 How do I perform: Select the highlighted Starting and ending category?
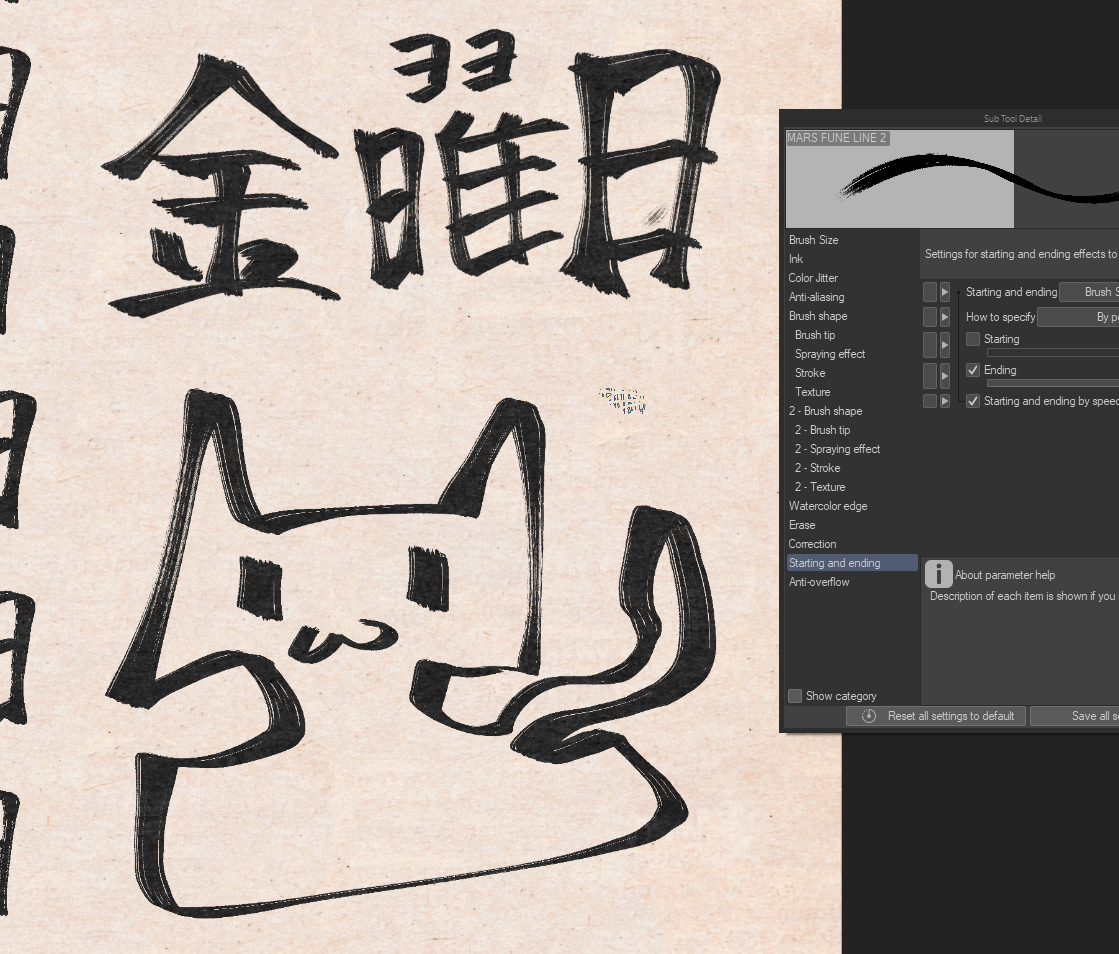point(852,563)
